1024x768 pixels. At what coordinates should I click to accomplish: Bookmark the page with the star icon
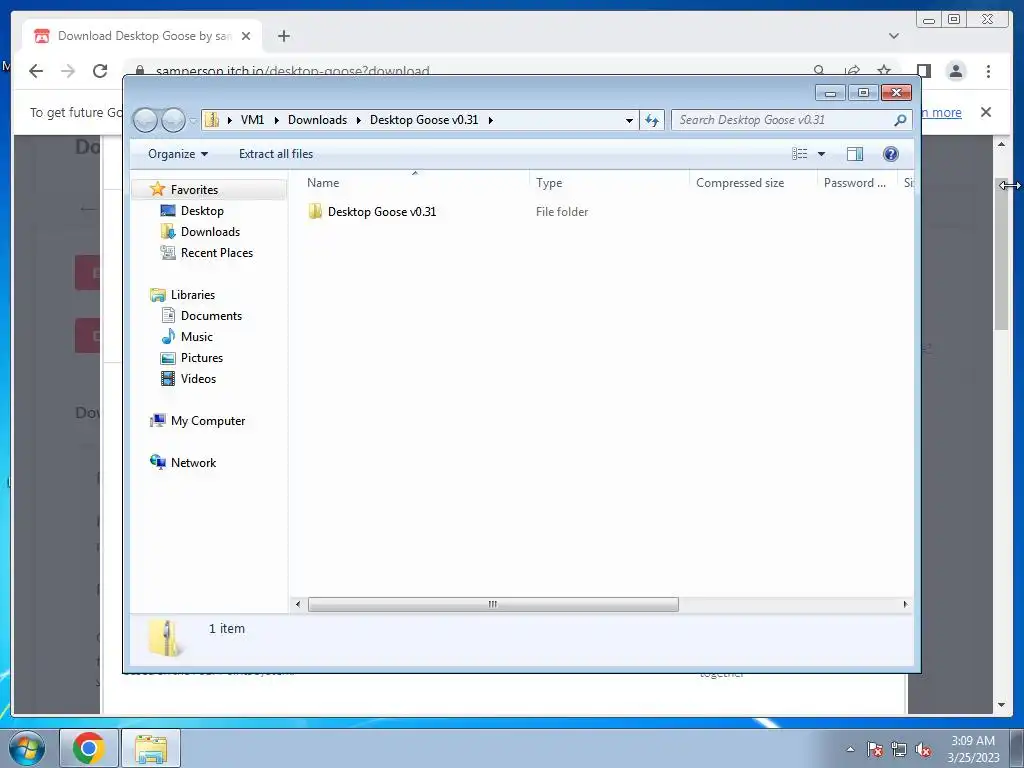tap(884, 70)
